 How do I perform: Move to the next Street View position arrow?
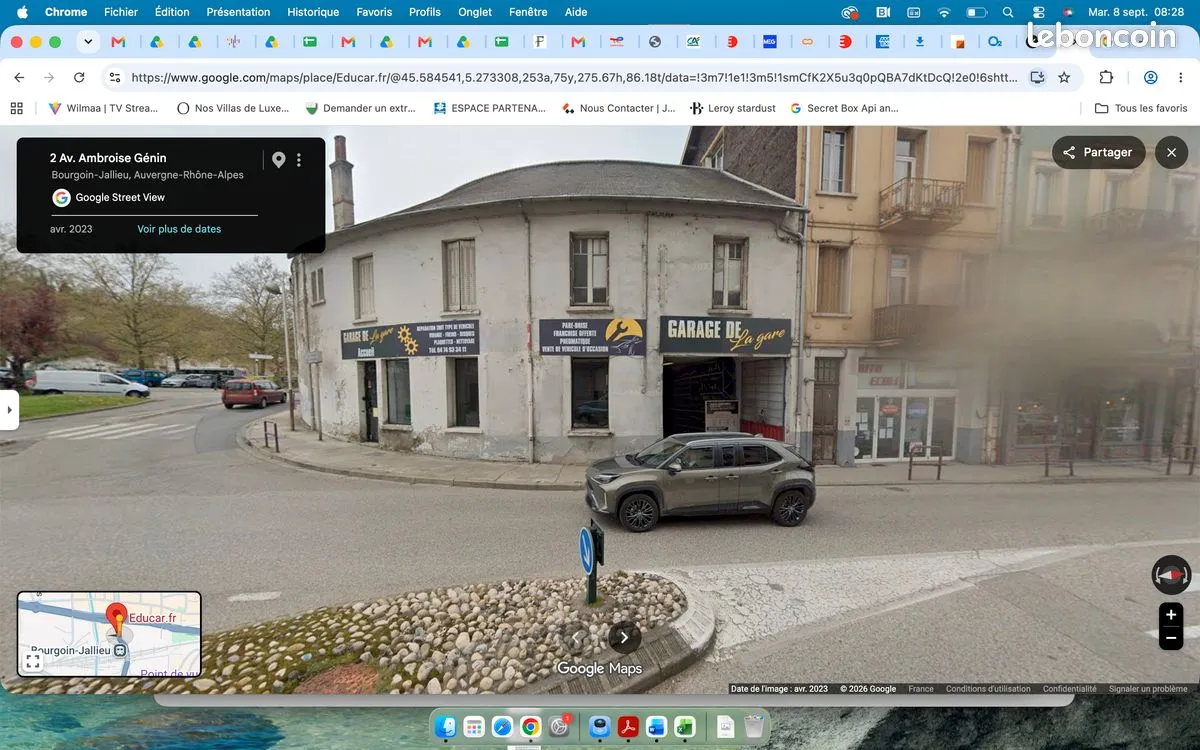click(x=624, y=637)
